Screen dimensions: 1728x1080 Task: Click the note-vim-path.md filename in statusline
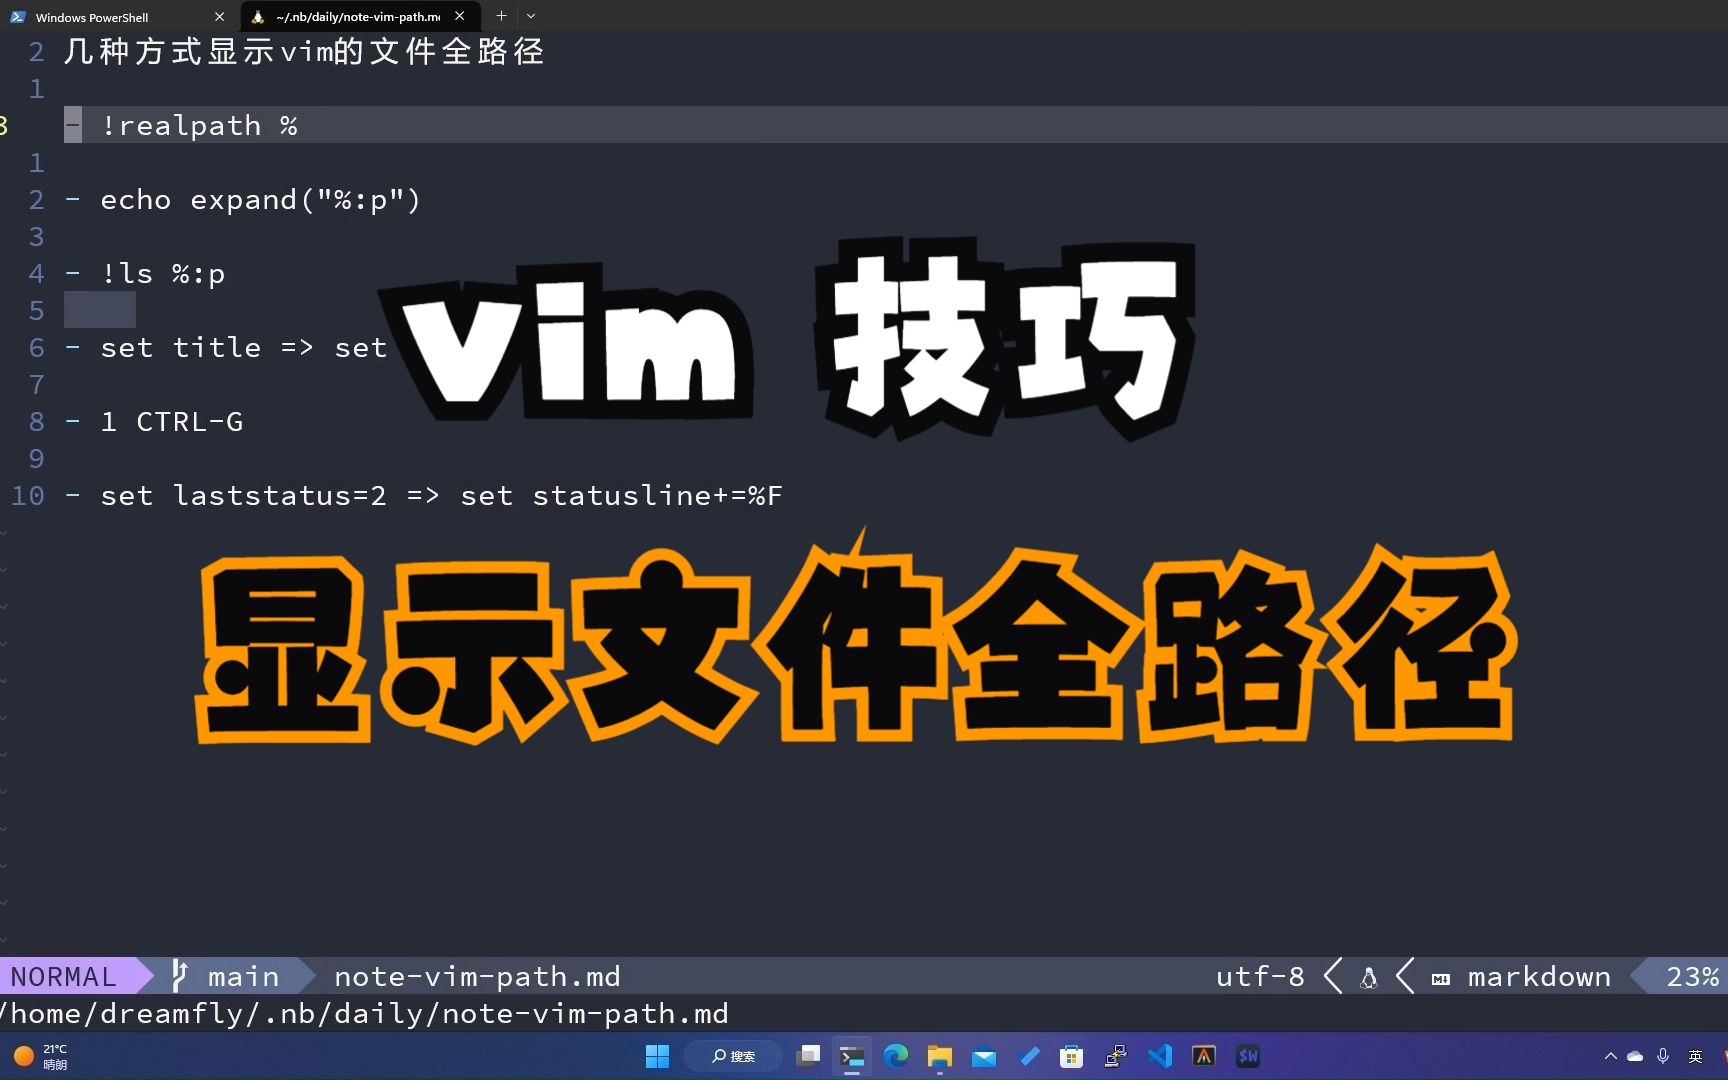click(x=477, y=976)
